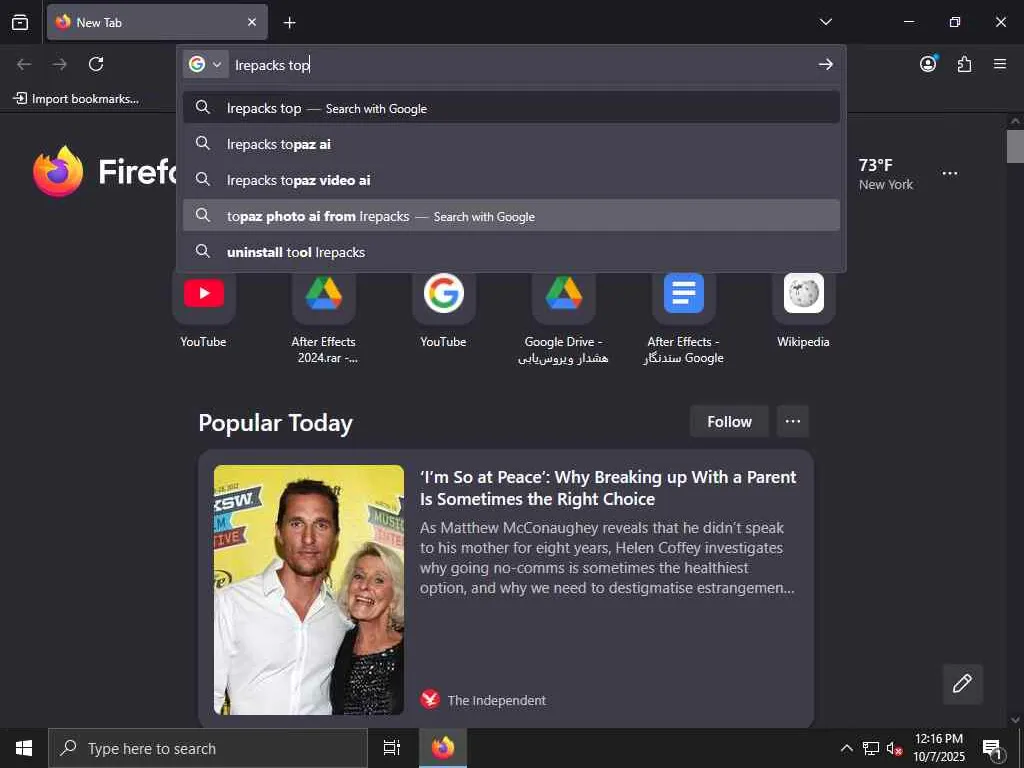The height and width of the screenshot is (768, 1024).
Task: Click the Firefox taskbar icon
Action: pyautogui.click(x=442, y=748)
